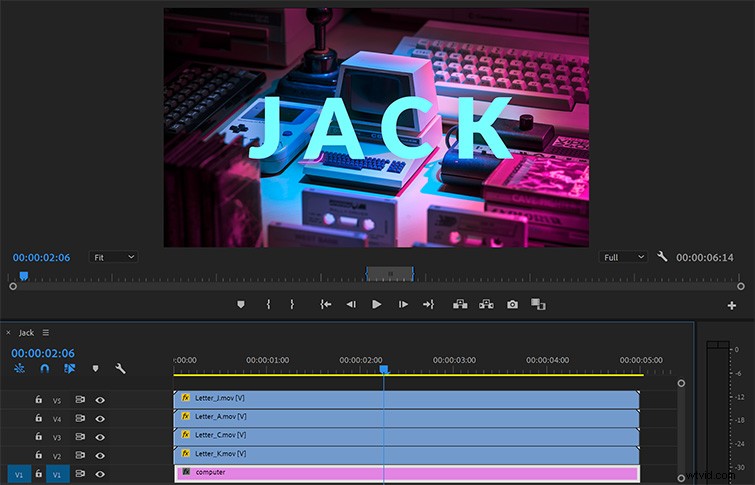
Task: Toggle timeline Snap magnet icon
Action: (44, 369)
